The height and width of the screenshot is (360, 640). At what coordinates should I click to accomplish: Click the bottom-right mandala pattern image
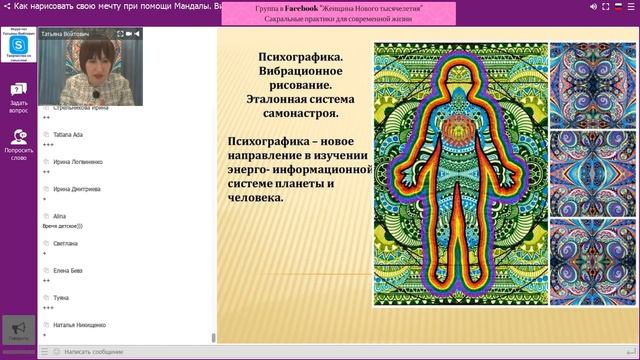pyautogui.click(x=593, y=262)
